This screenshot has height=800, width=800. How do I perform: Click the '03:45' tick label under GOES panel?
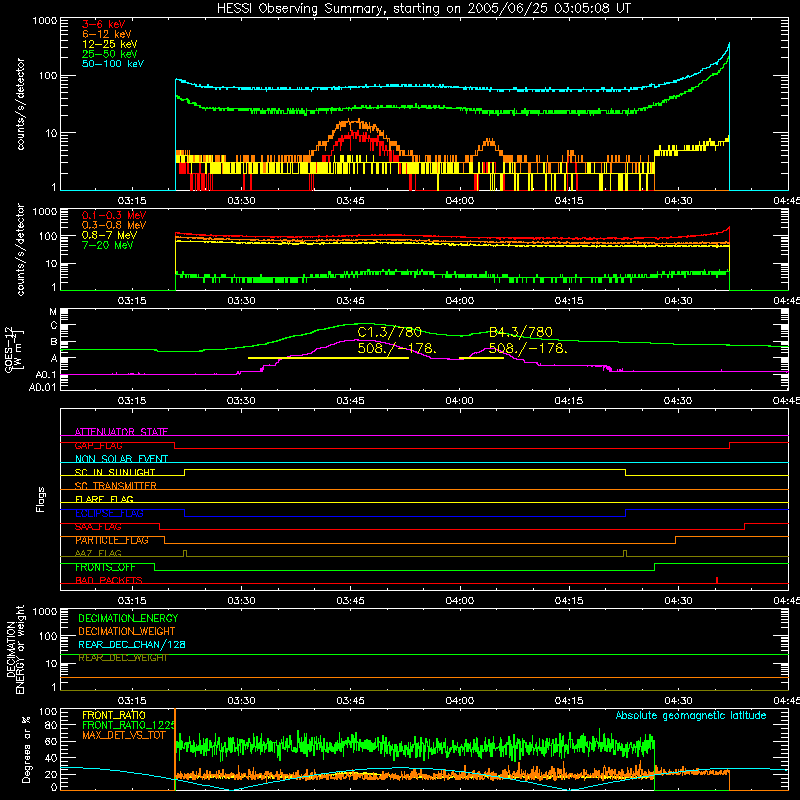point(351,401)
